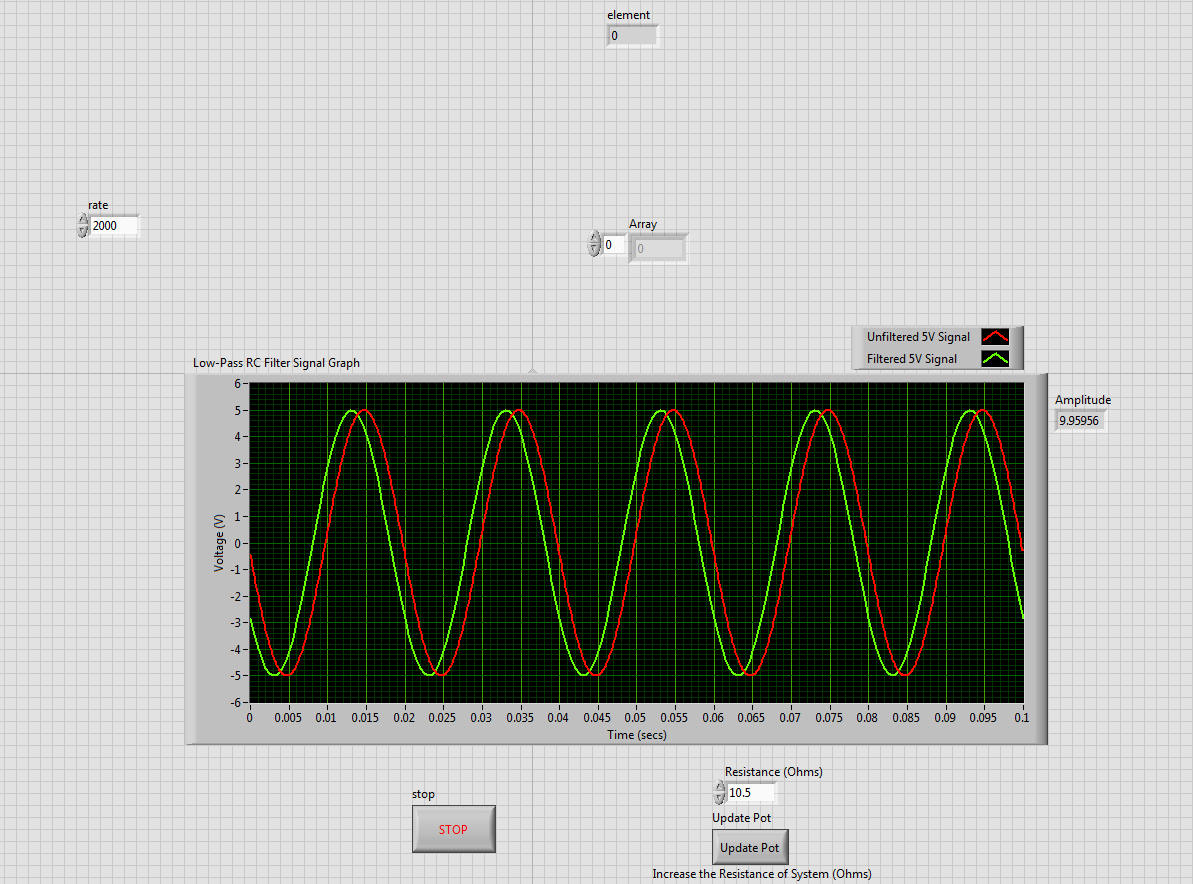
Task: Click the 0.1 maximum on the time axis
Action: click(x=1021, y=717)
